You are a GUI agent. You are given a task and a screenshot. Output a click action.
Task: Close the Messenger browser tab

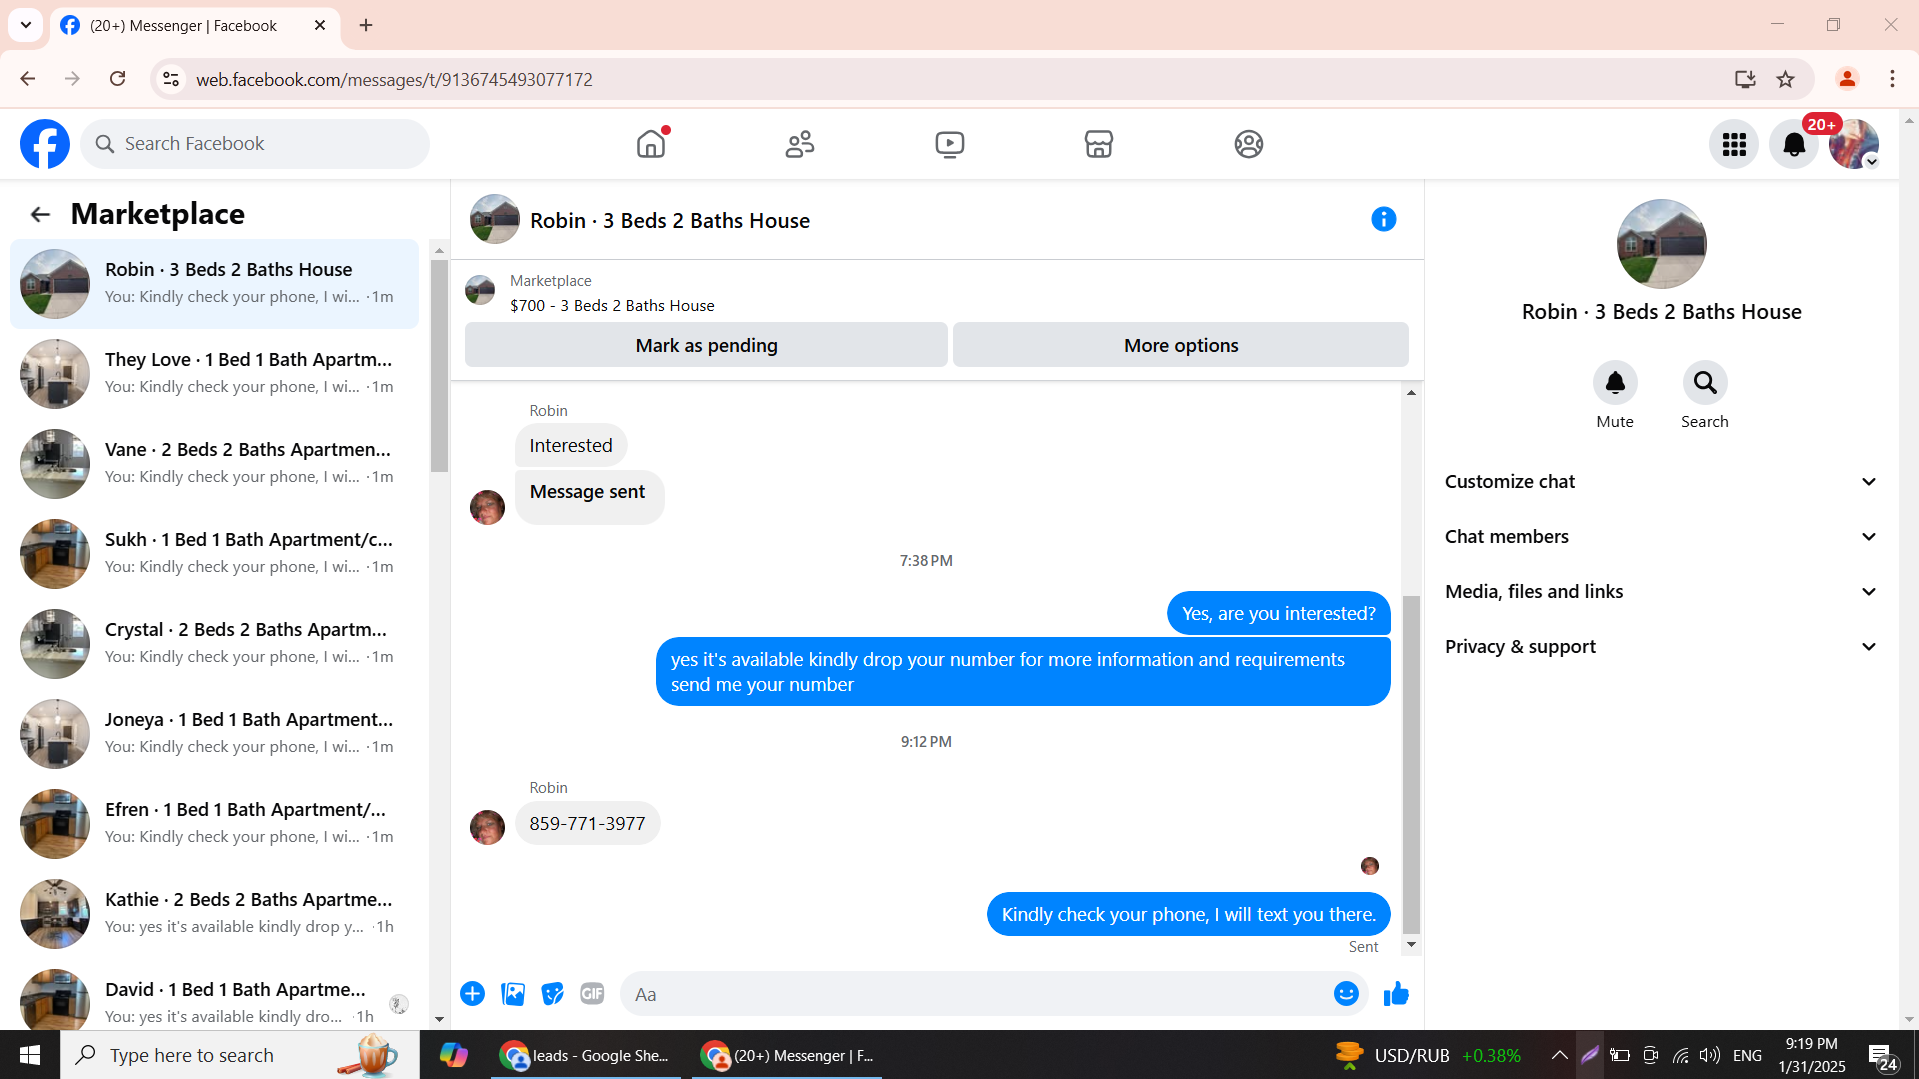[x=320, y=26]
